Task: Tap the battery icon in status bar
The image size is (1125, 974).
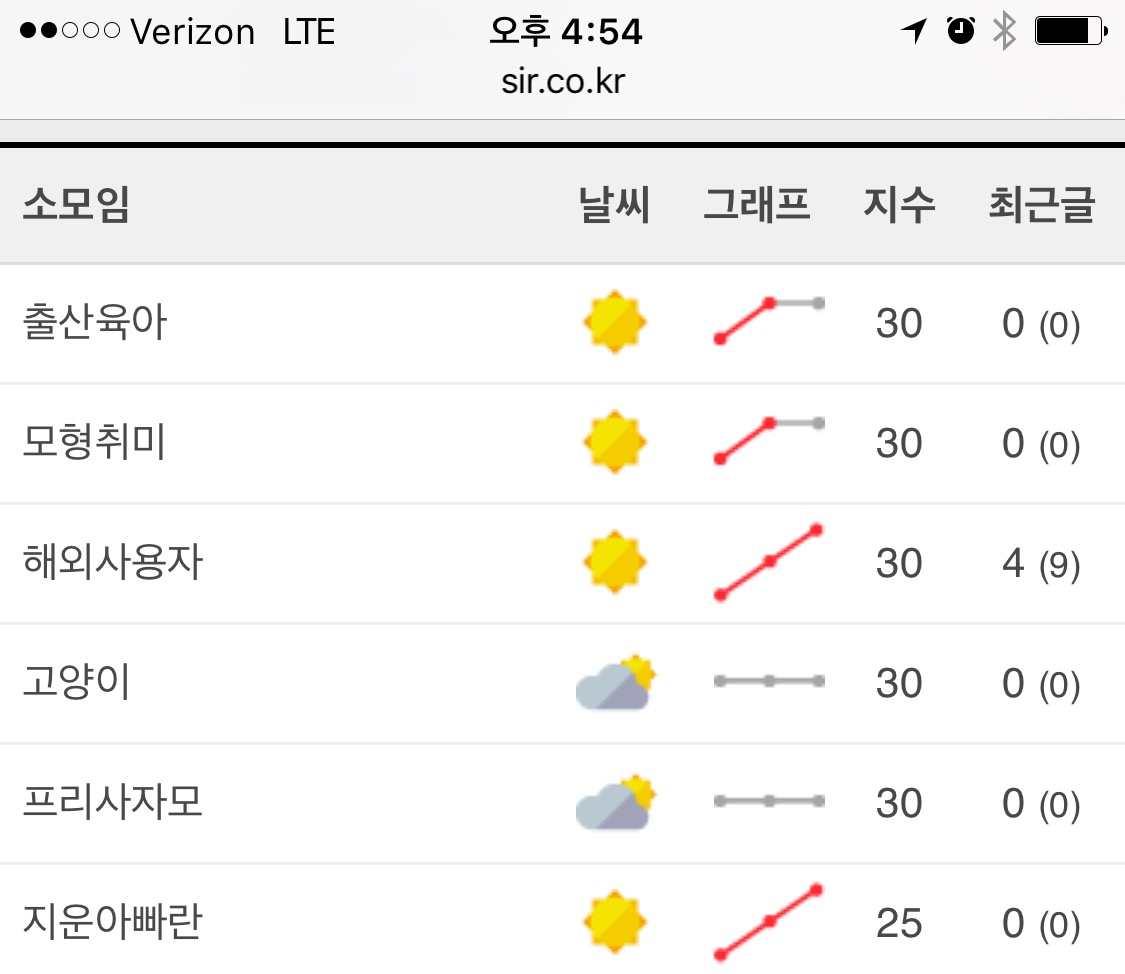Action: (1069, 32)
